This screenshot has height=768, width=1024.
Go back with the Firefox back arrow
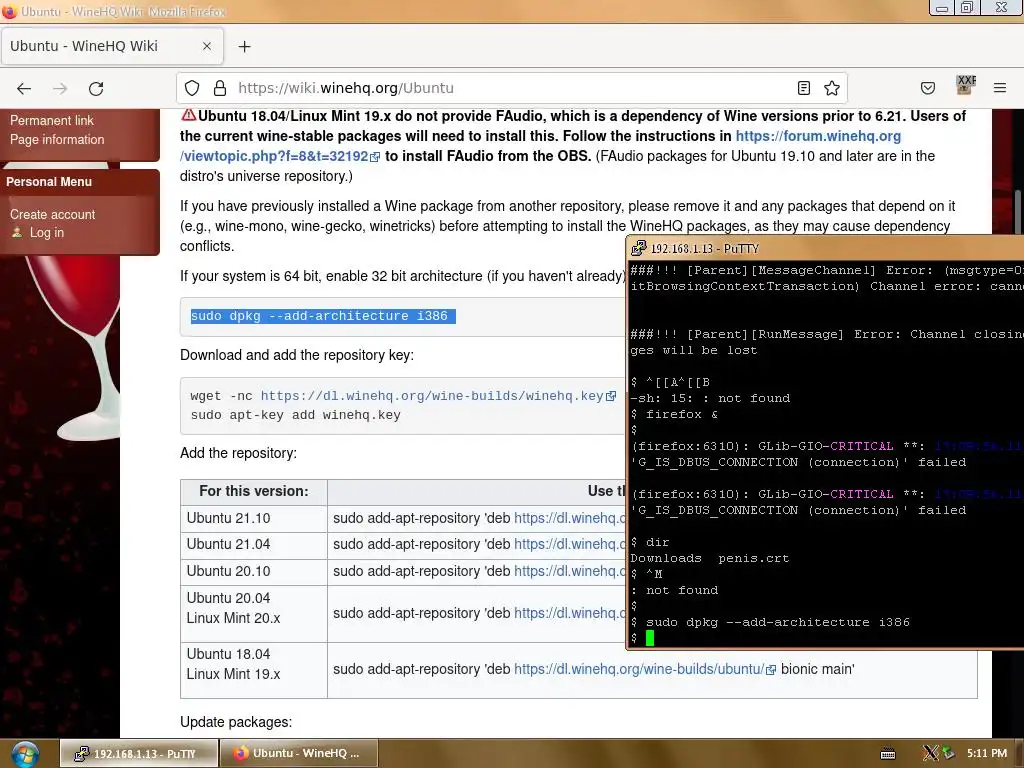[x=24, y=88]
